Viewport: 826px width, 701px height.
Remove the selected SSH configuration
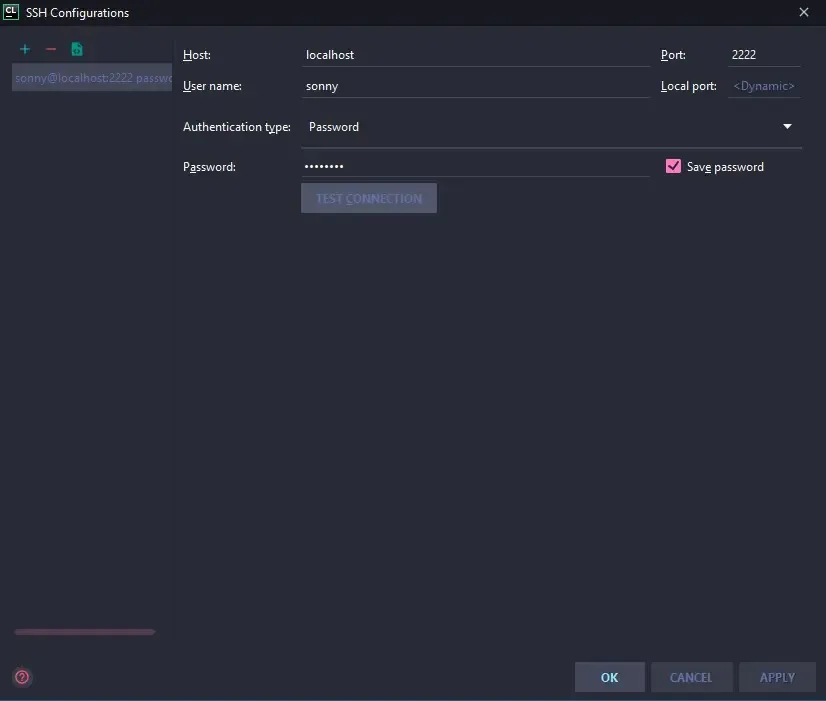click(x=51, y=49)
